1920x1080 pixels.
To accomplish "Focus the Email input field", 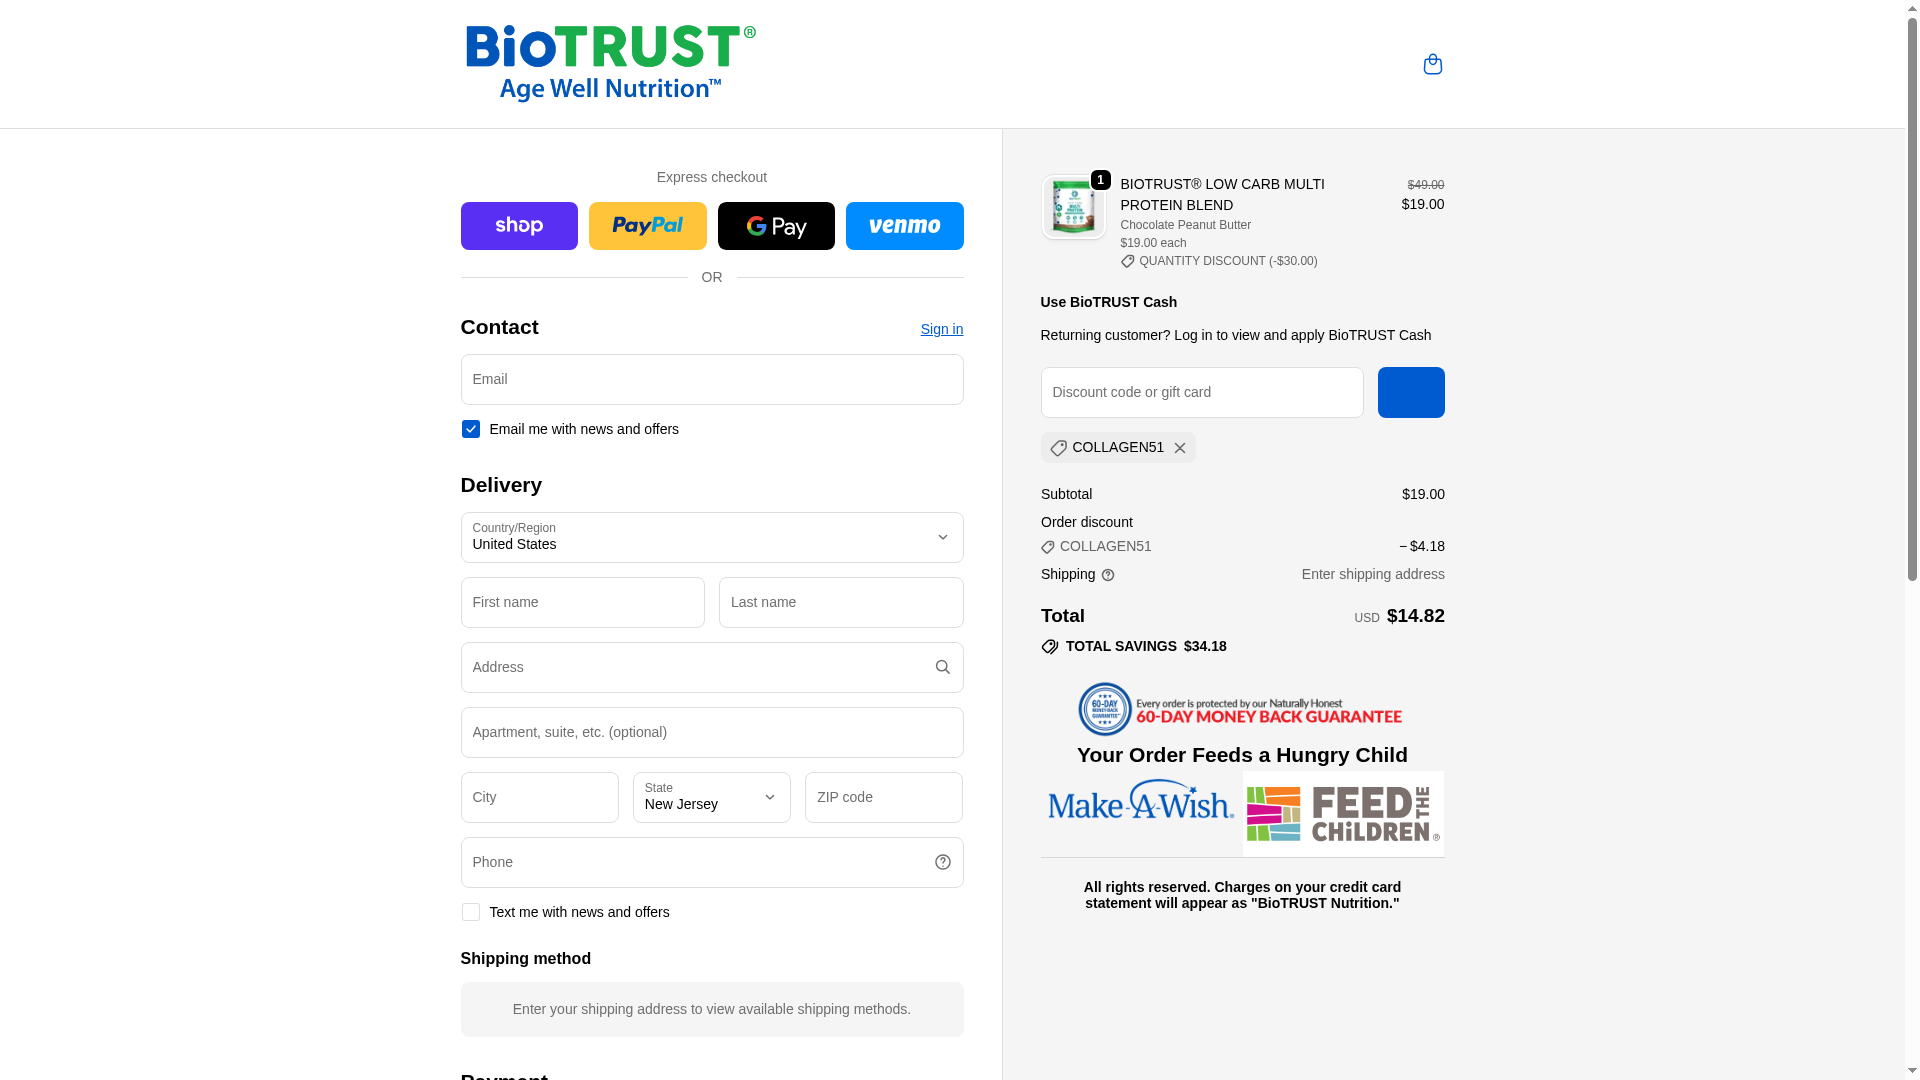I will pyautogui.click(x=712, y=379).
